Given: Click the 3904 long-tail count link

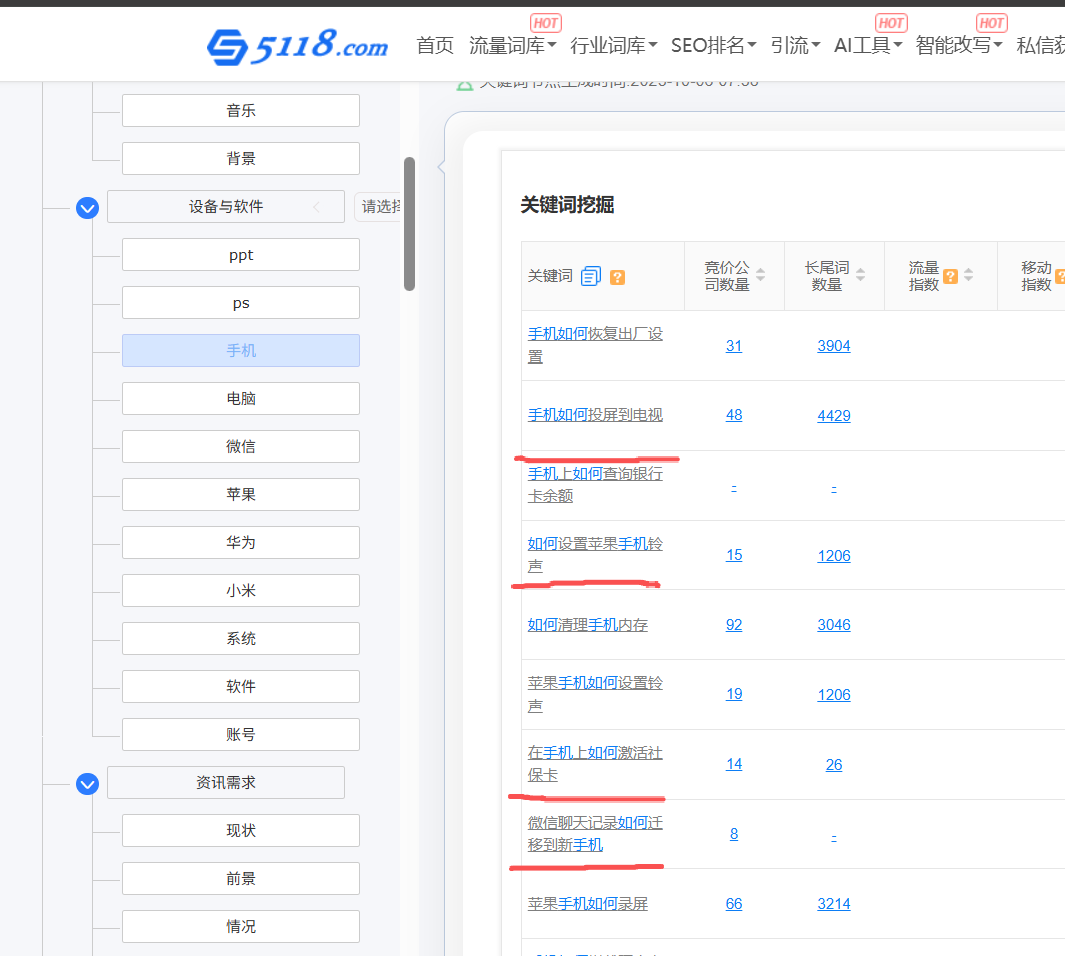Looking at the screenshot, I should pyautogui.click(x=833, y=345).
